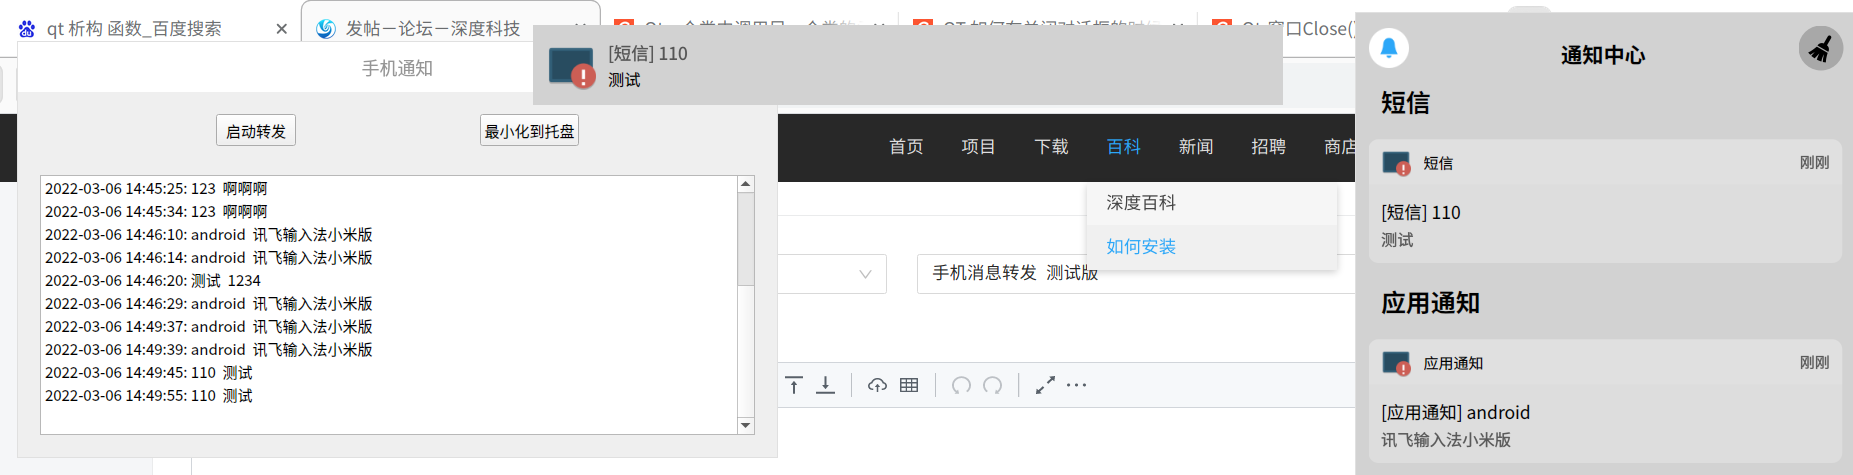Screen dimensions: 1853x475
Task: Expand the category dropdown chevron beside the title field
Action: 865,274
